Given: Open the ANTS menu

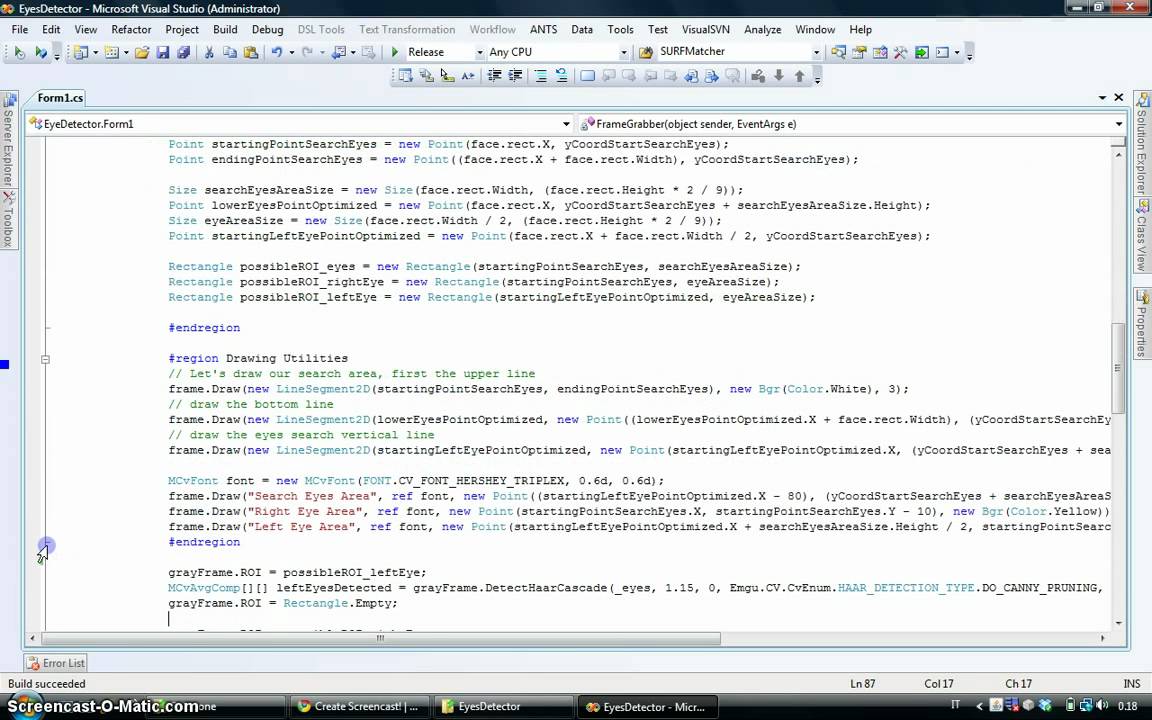Looking at the screenshot, I should tap(543, 29).
